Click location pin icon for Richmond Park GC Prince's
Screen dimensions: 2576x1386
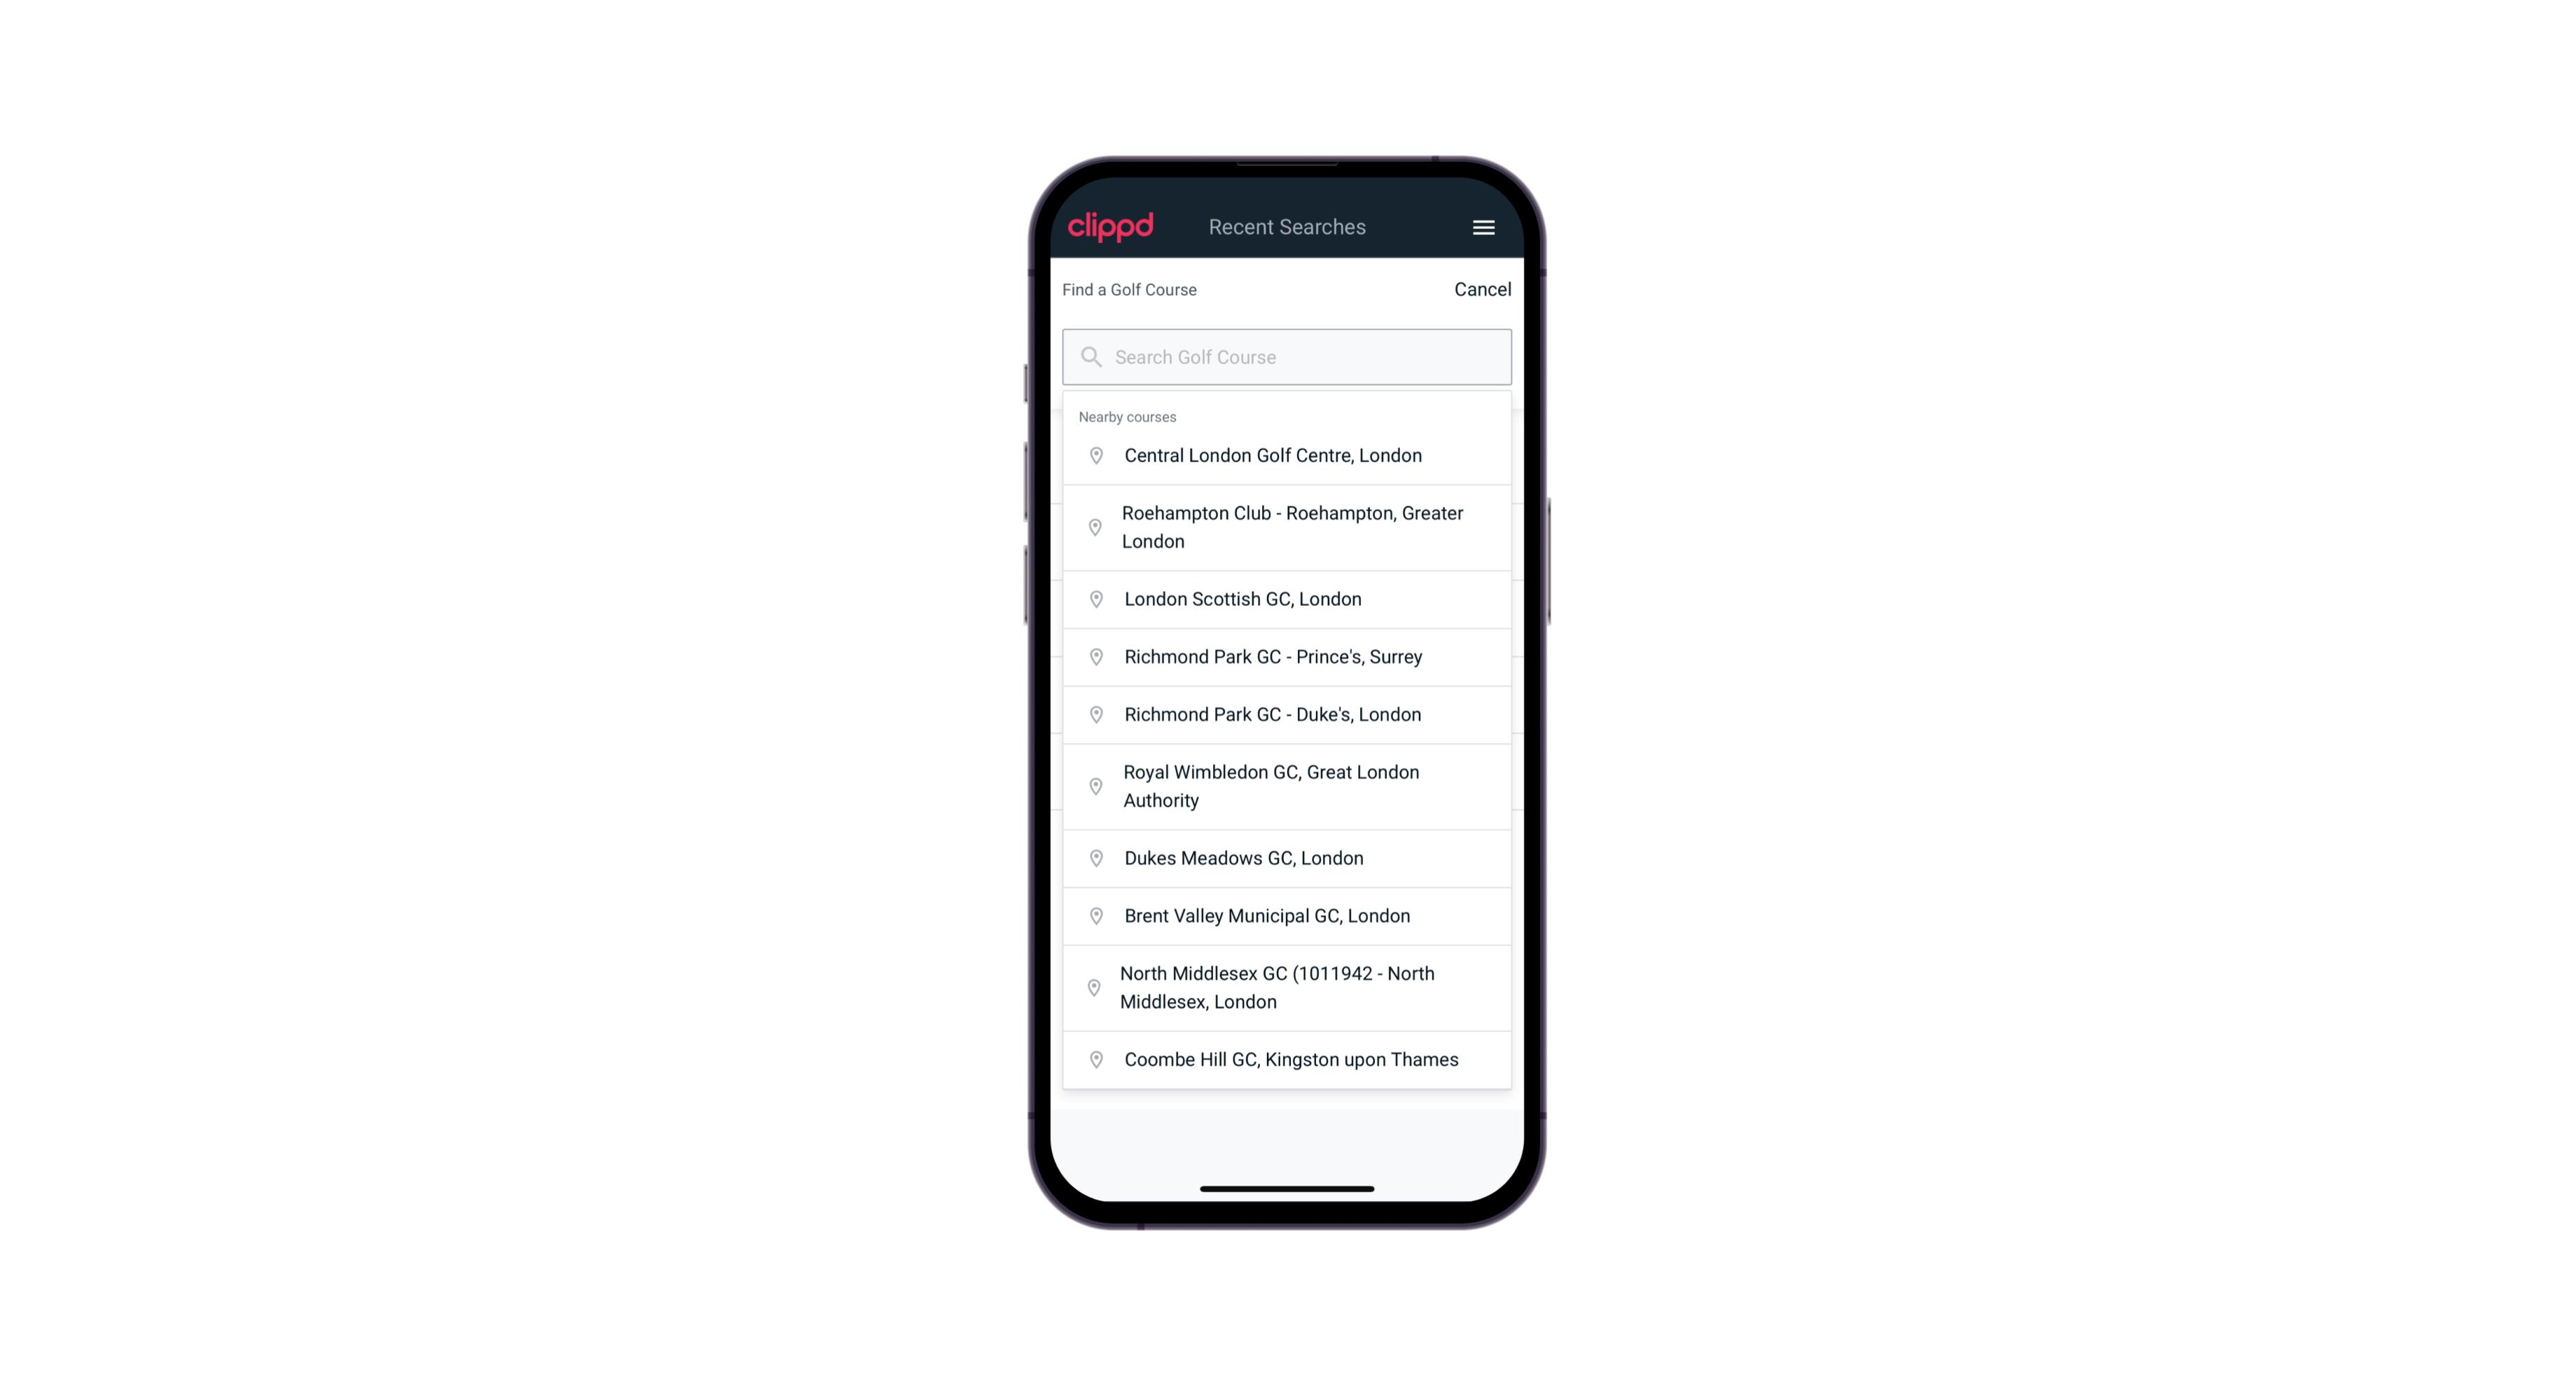coord(1093,657)
